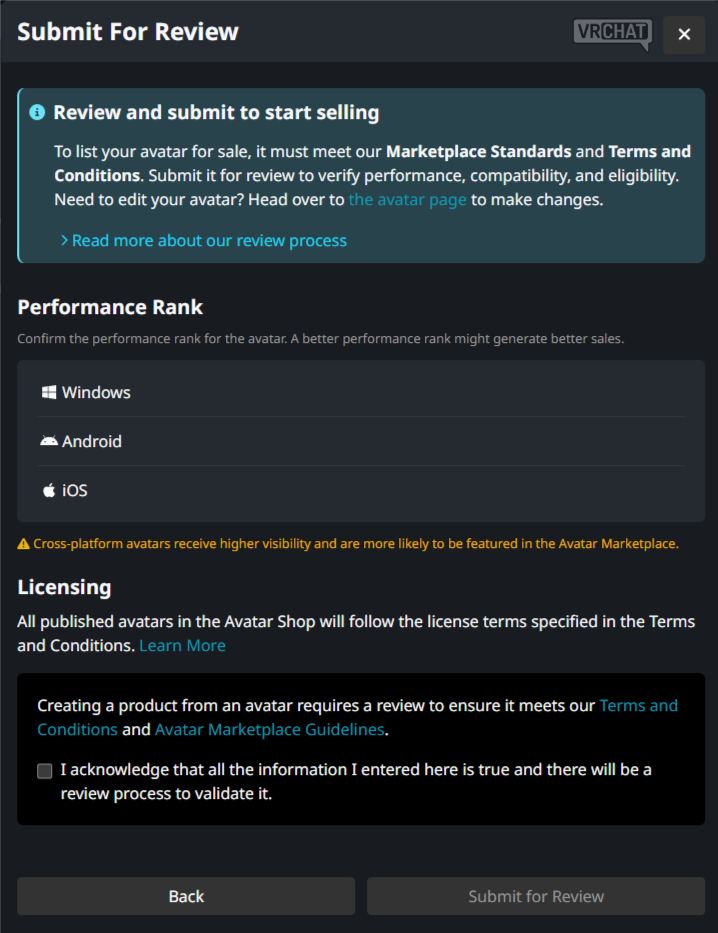Click the info icon beside the Review heading
The image size is (718, 933).
[37, 112]
